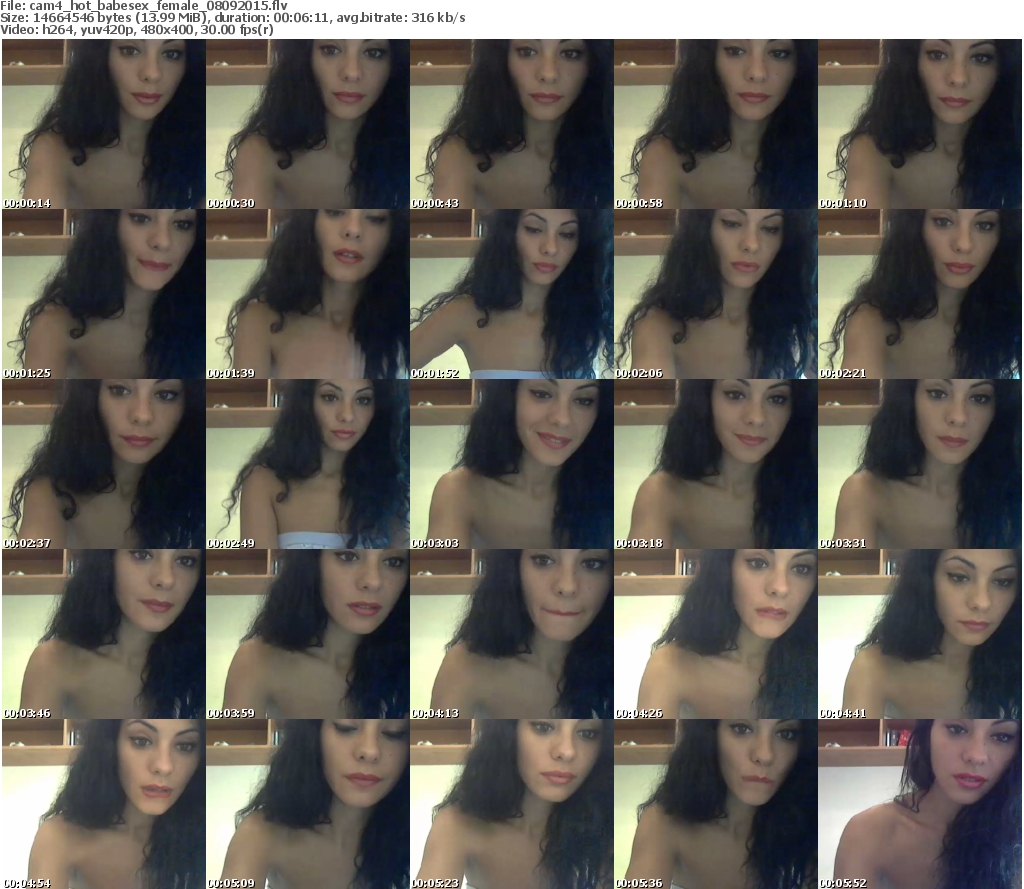
Task: Click the file name ending in 08092015.flv
Action: [x=158, y=6]
